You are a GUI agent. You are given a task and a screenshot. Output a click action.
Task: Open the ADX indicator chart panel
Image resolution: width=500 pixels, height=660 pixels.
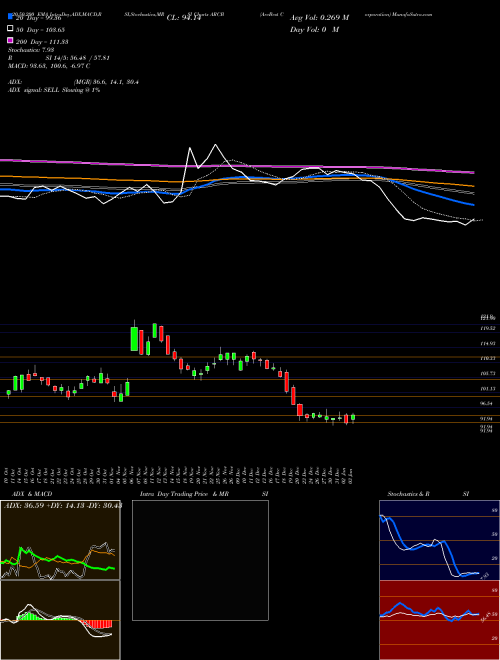point(60,540)
